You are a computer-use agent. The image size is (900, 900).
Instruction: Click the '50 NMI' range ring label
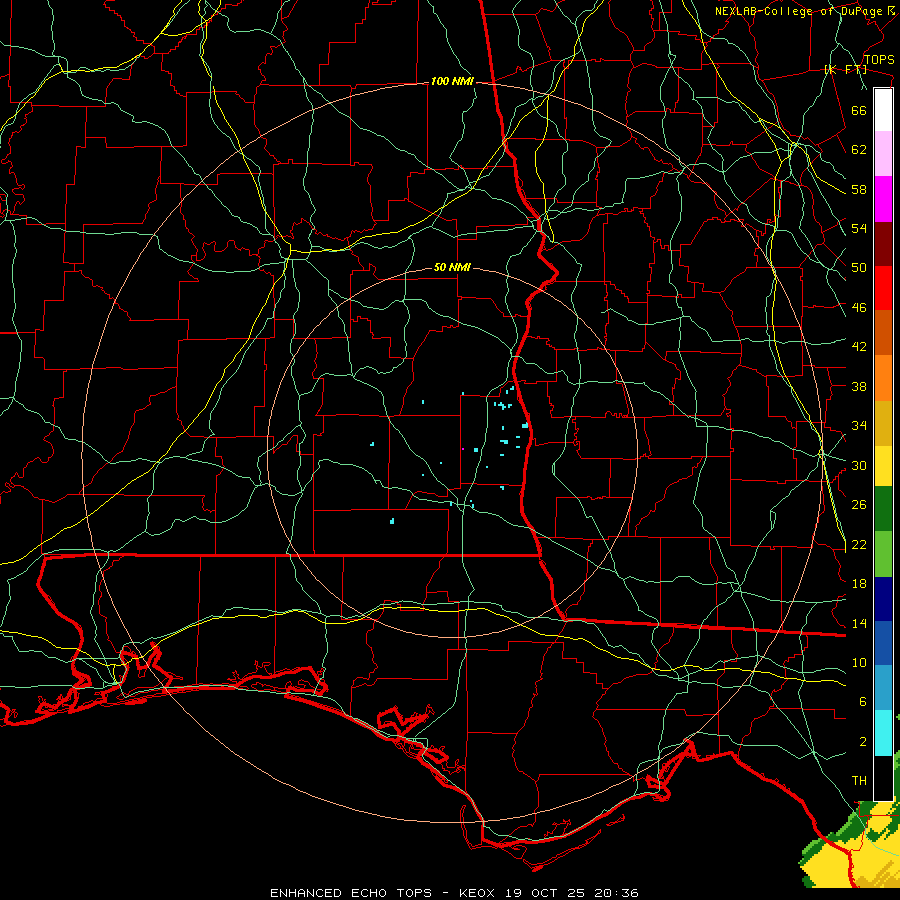tap(452, 267)
